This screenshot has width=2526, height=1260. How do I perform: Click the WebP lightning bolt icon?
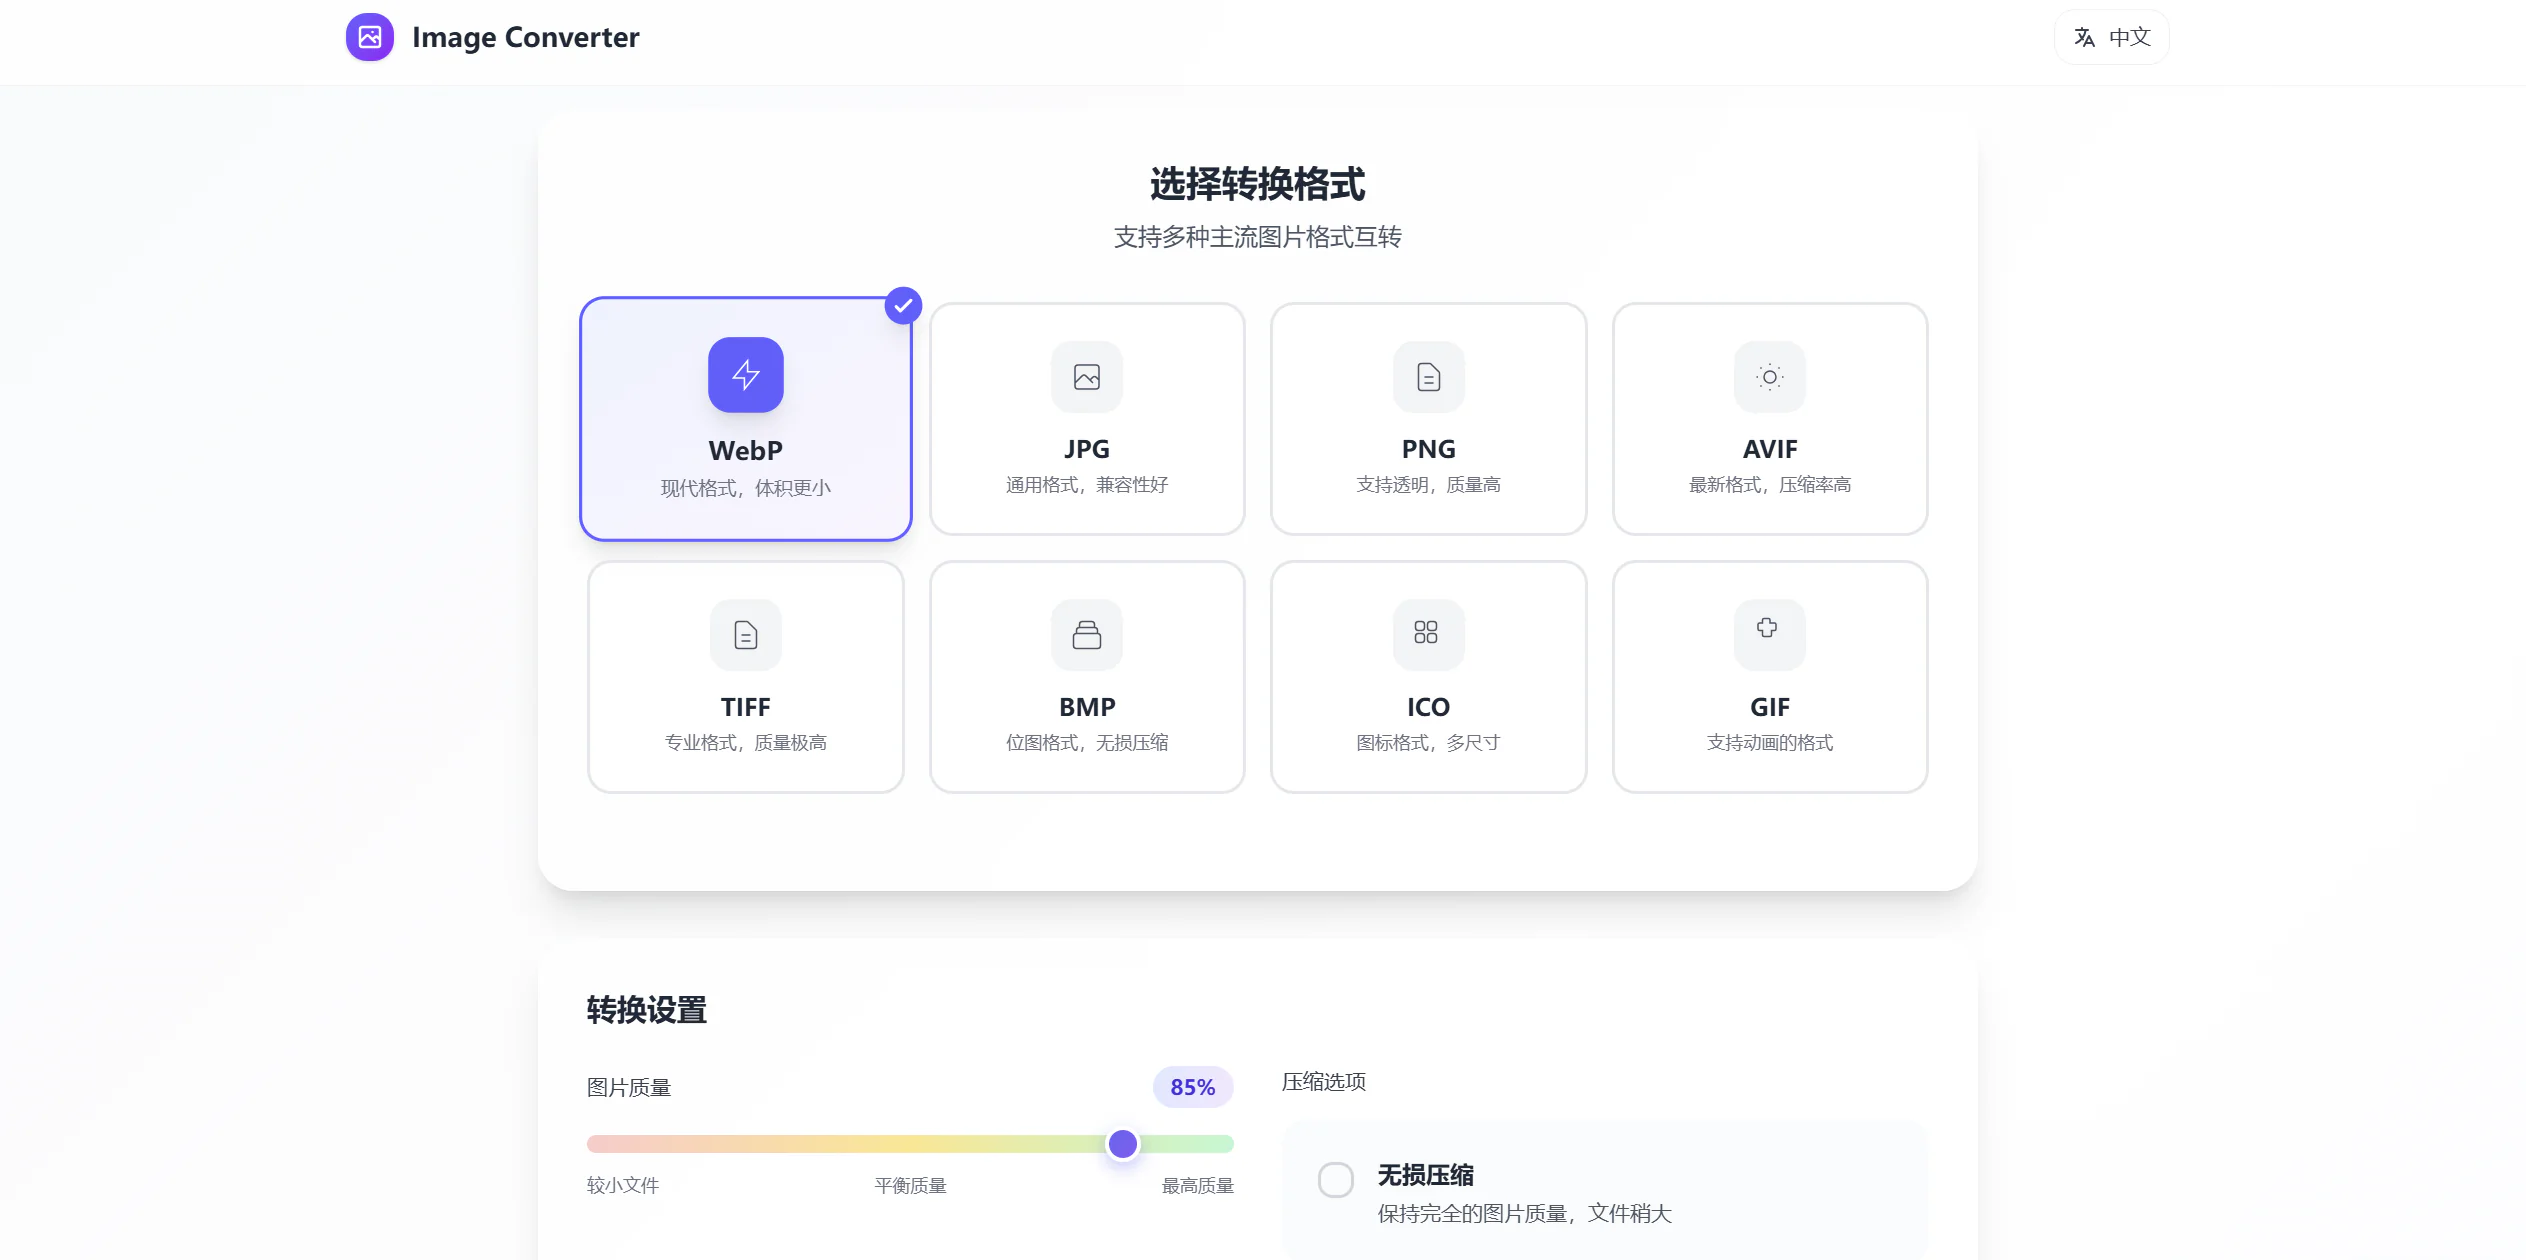tap(745, 375)
